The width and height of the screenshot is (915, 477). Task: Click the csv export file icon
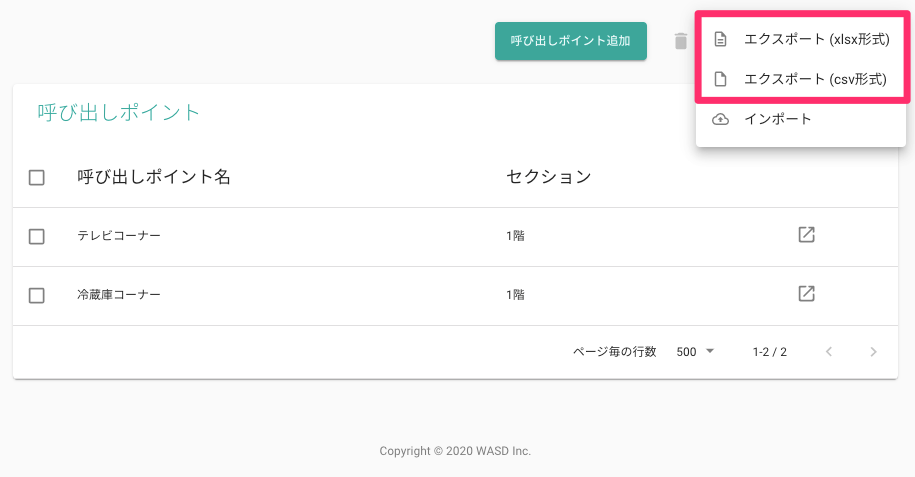tap(721, 79)
